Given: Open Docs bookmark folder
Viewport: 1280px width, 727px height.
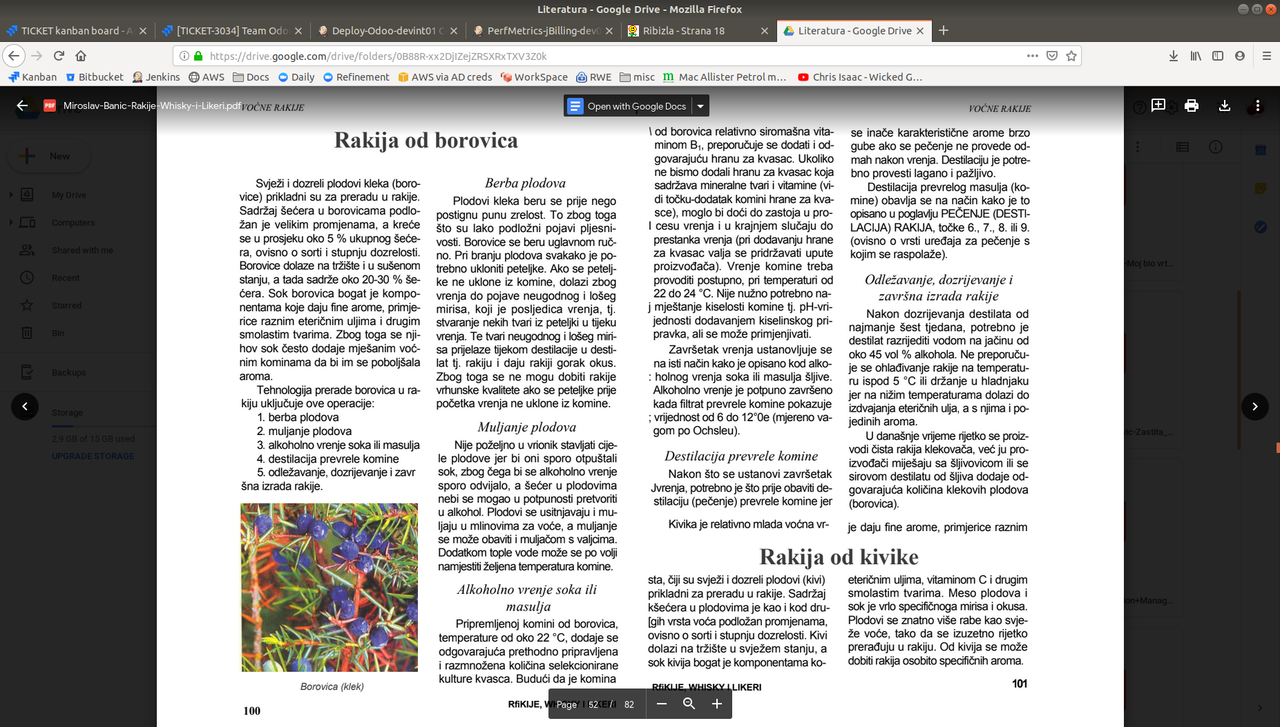Looking at the screenshot, I should click(251, 77).
